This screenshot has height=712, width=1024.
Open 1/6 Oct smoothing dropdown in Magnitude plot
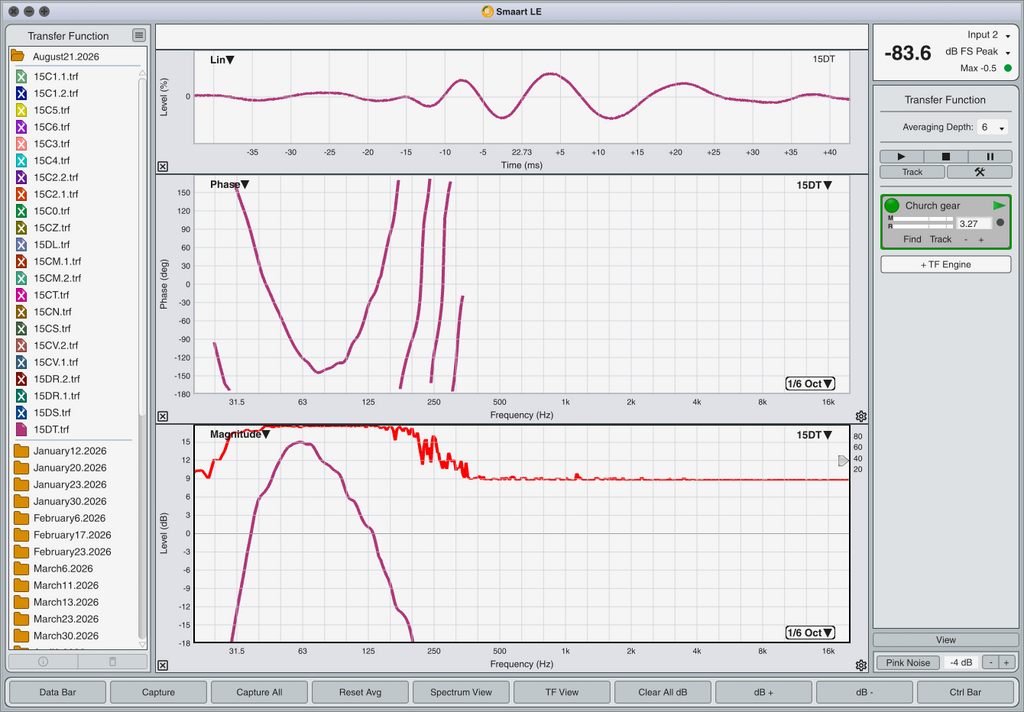[x=810, y=632]
